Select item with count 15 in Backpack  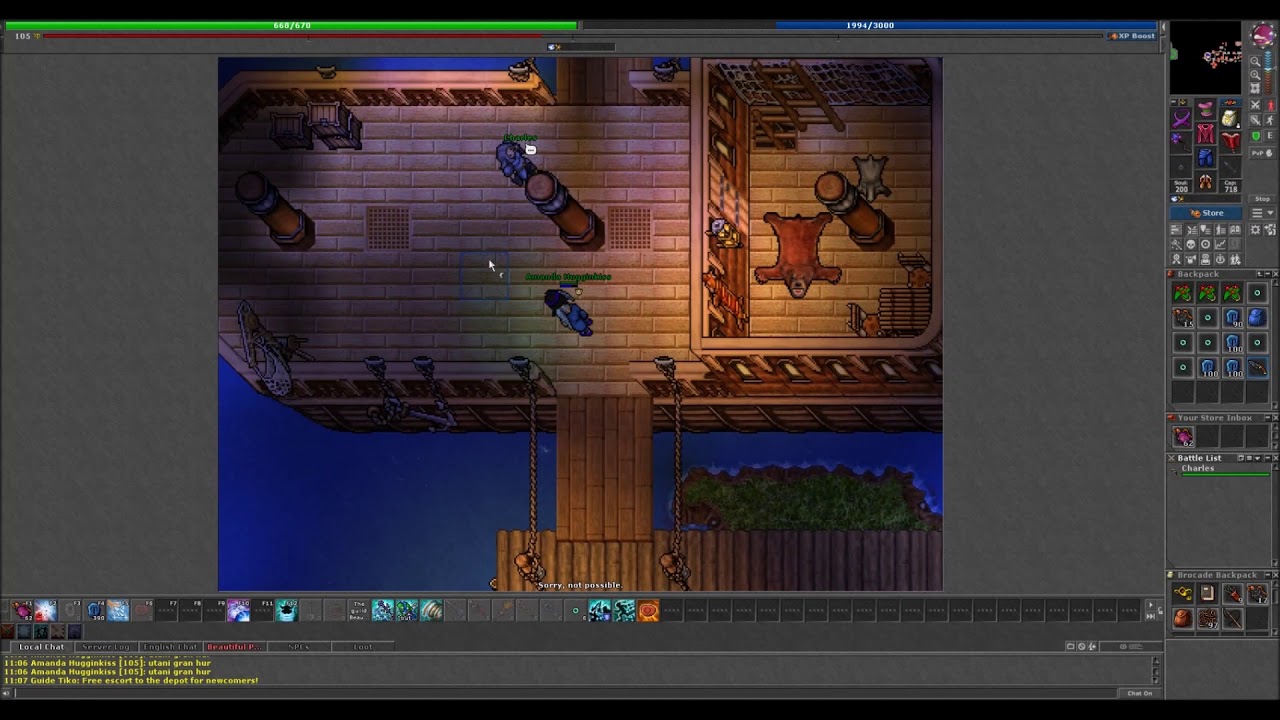coord(1183,318)
